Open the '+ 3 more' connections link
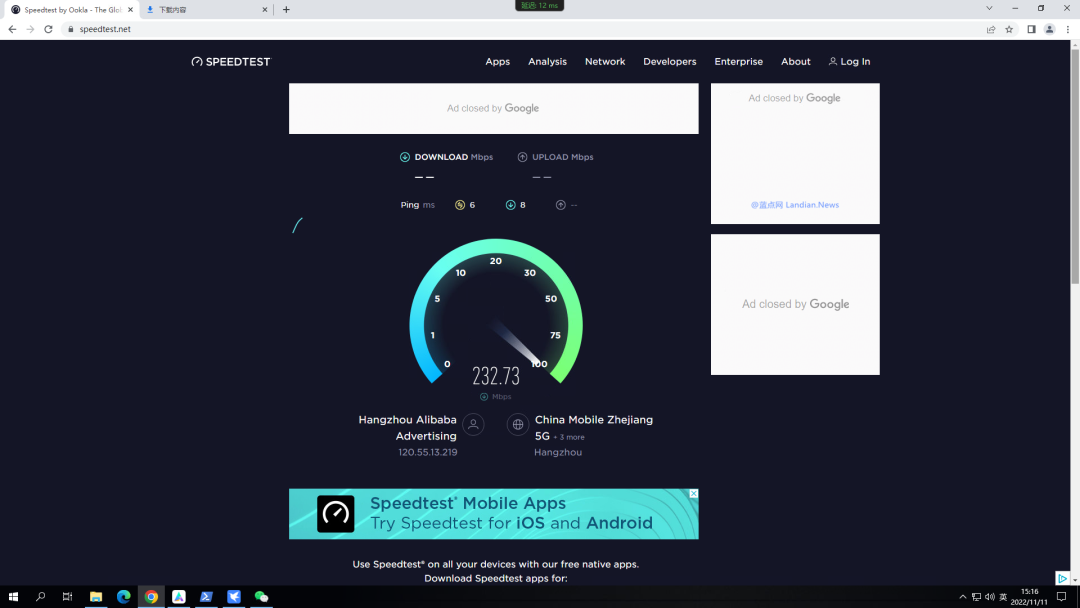 pyautogui.click(x=569, y=437)
